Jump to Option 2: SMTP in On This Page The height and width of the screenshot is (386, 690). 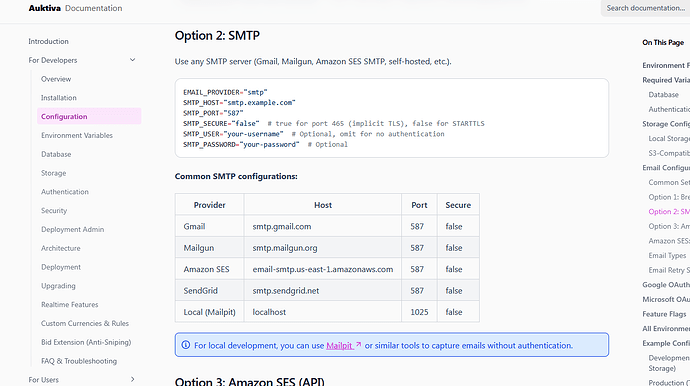(669, 212)
